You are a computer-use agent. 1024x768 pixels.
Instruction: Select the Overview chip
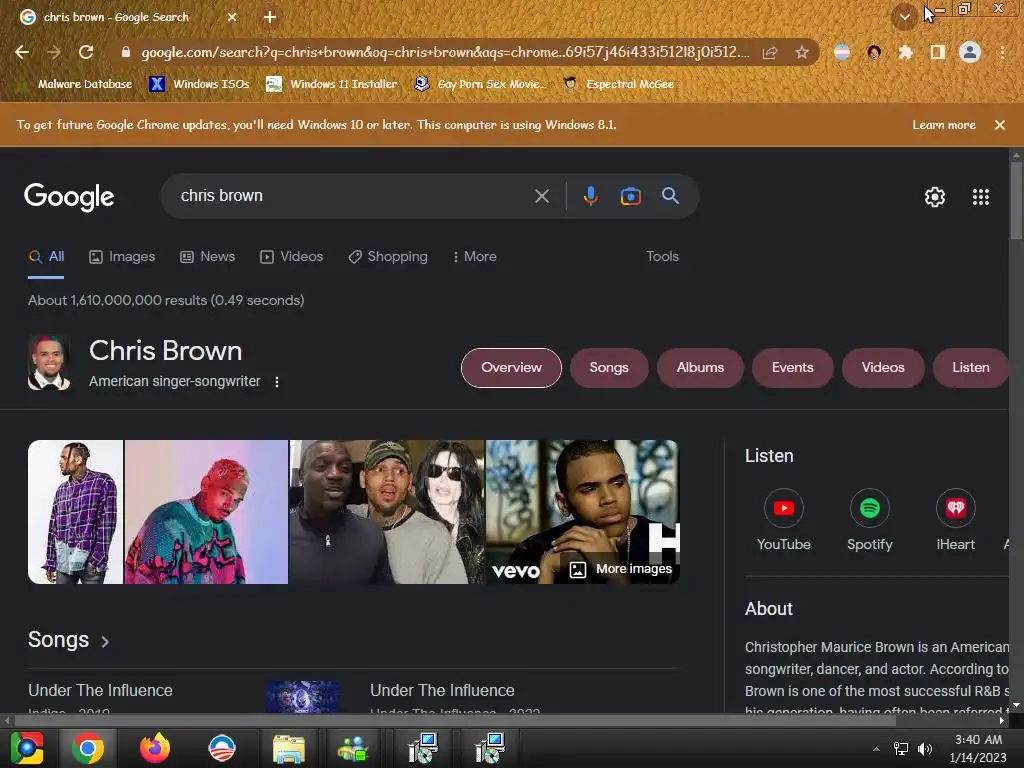pyautogui.click(x=511, y=368)
